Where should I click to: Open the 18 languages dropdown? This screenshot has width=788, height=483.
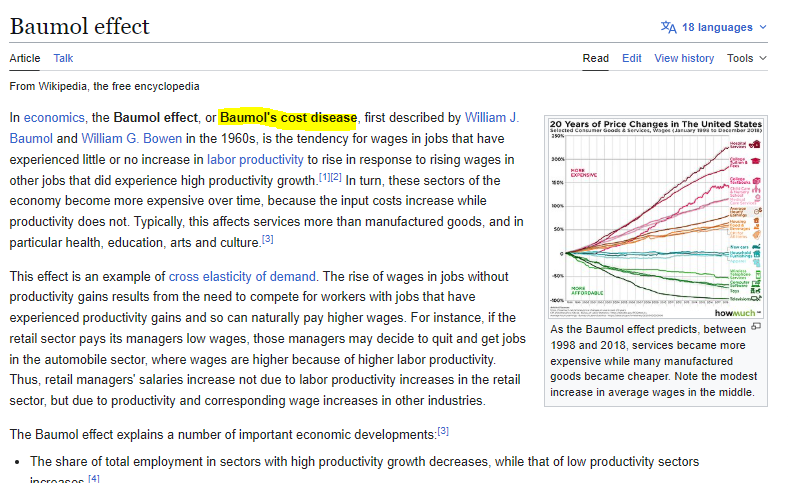714,27
